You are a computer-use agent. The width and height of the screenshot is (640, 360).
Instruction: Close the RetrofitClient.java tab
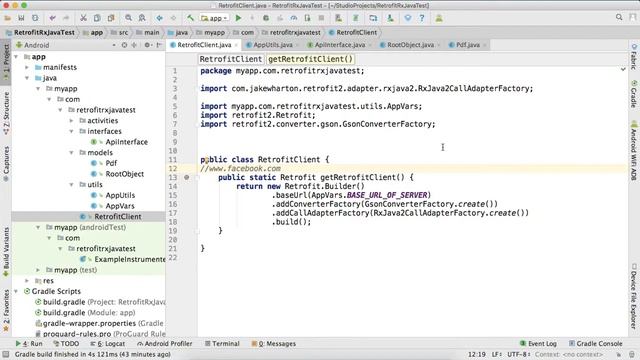pos(236,45)
